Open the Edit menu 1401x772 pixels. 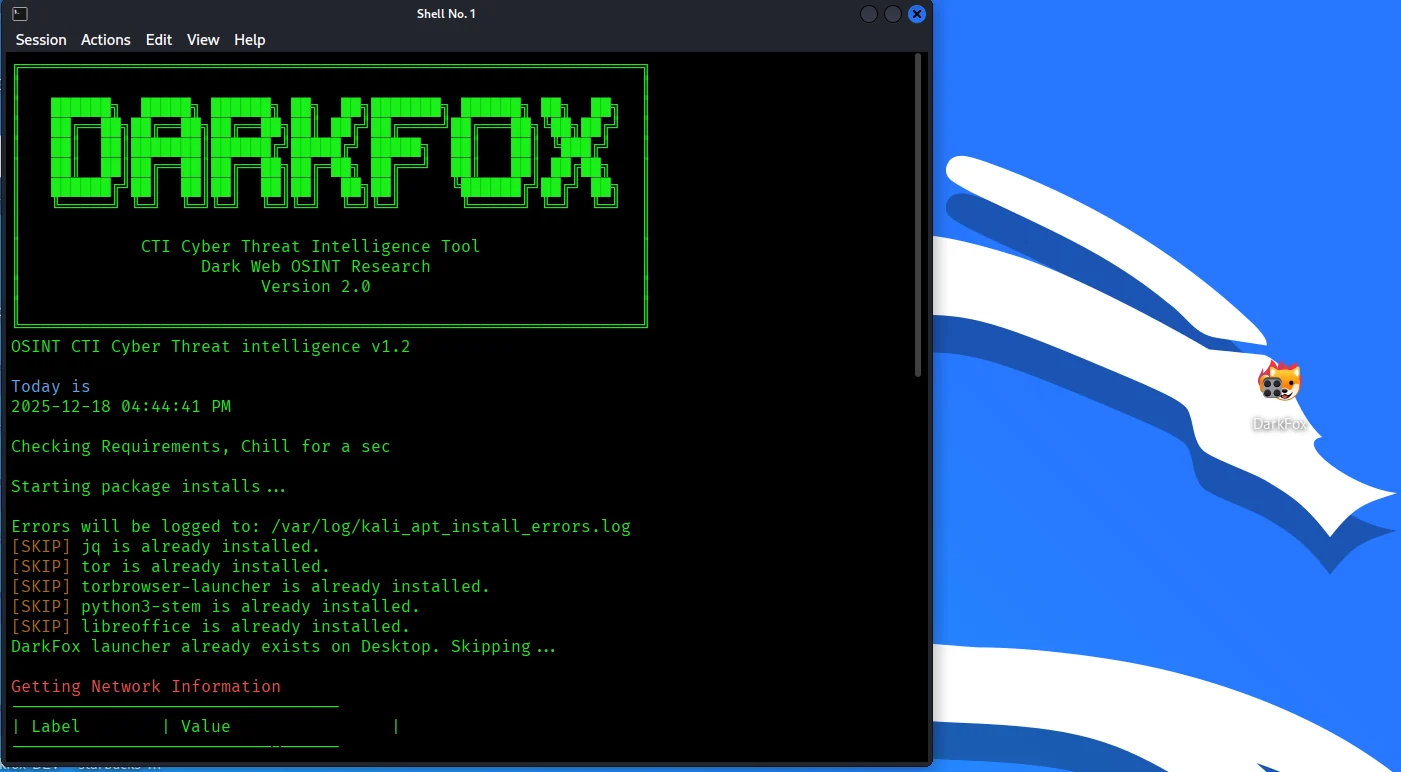(x=159, y=40)
